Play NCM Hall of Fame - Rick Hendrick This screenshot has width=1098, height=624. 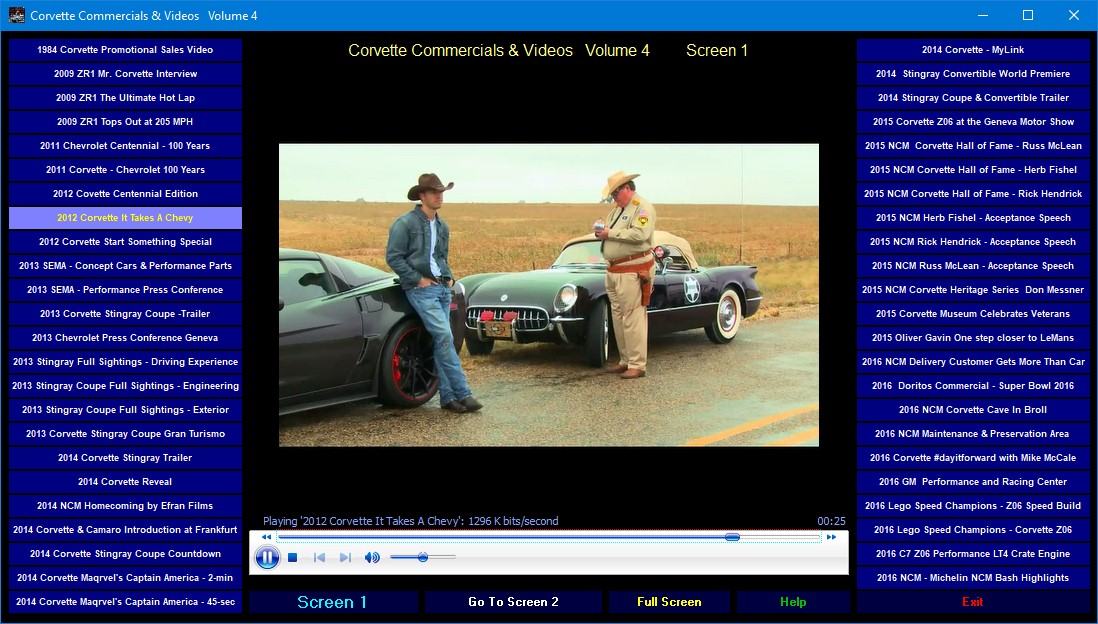(973, 193)
